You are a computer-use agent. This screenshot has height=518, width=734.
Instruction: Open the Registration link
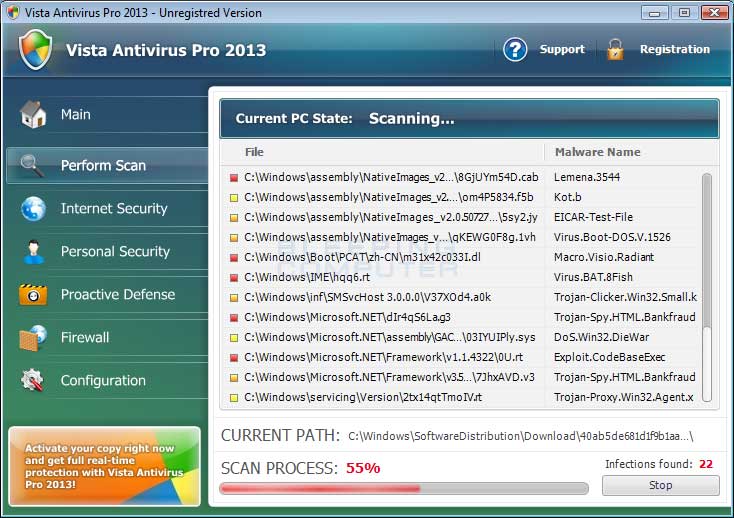click(x=675, y=49)
